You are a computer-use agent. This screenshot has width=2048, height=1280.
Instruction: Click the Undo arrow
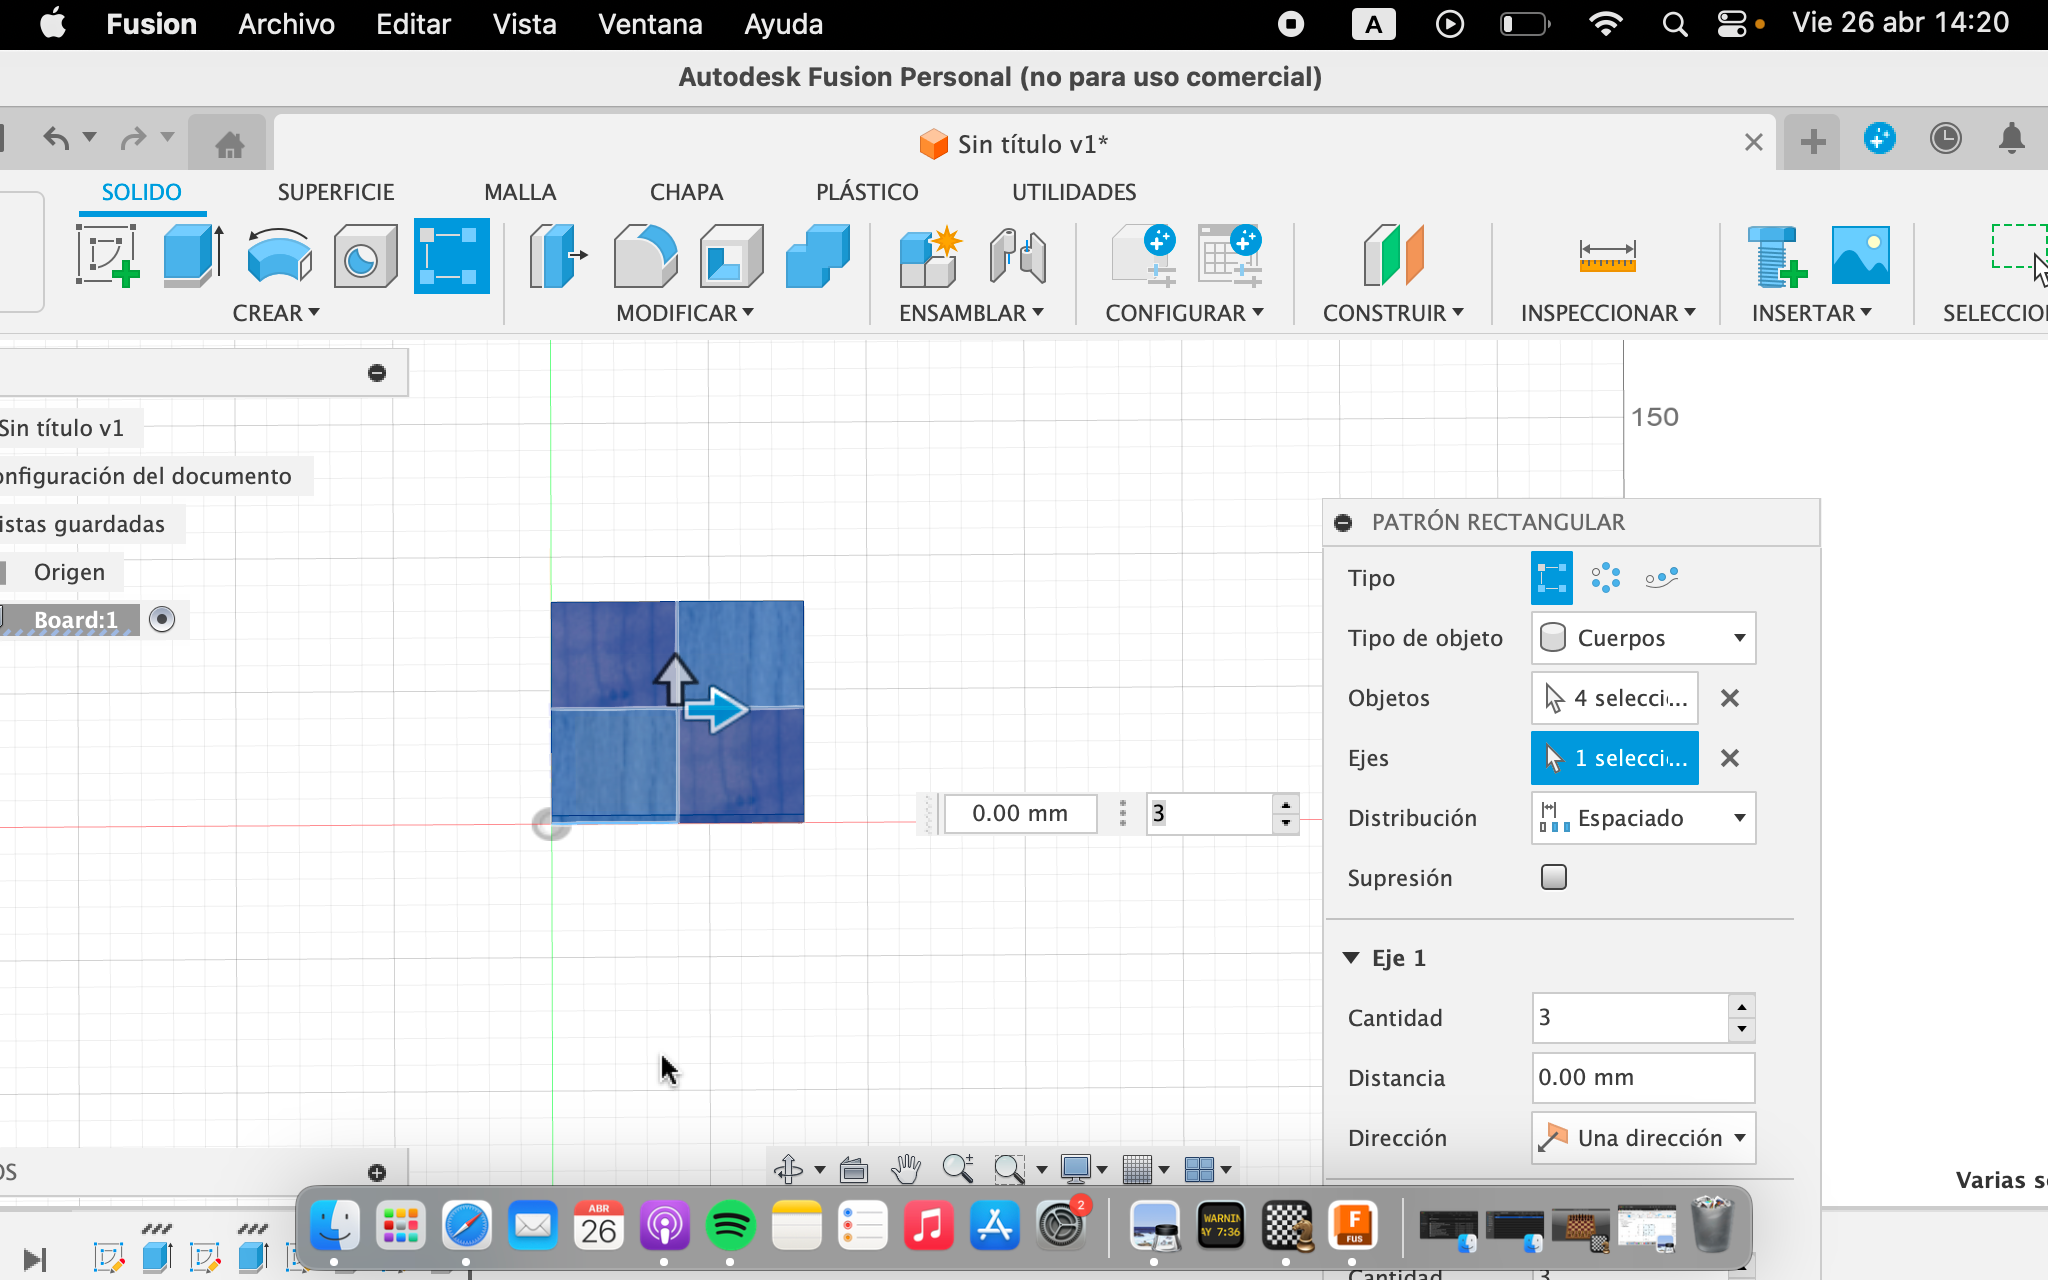[56, 138]
